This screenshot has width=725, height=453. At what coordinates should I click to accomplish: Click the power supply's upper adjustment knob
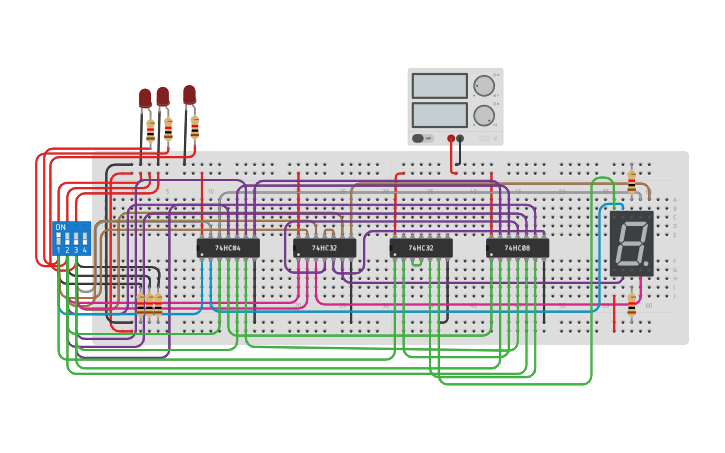484,86
